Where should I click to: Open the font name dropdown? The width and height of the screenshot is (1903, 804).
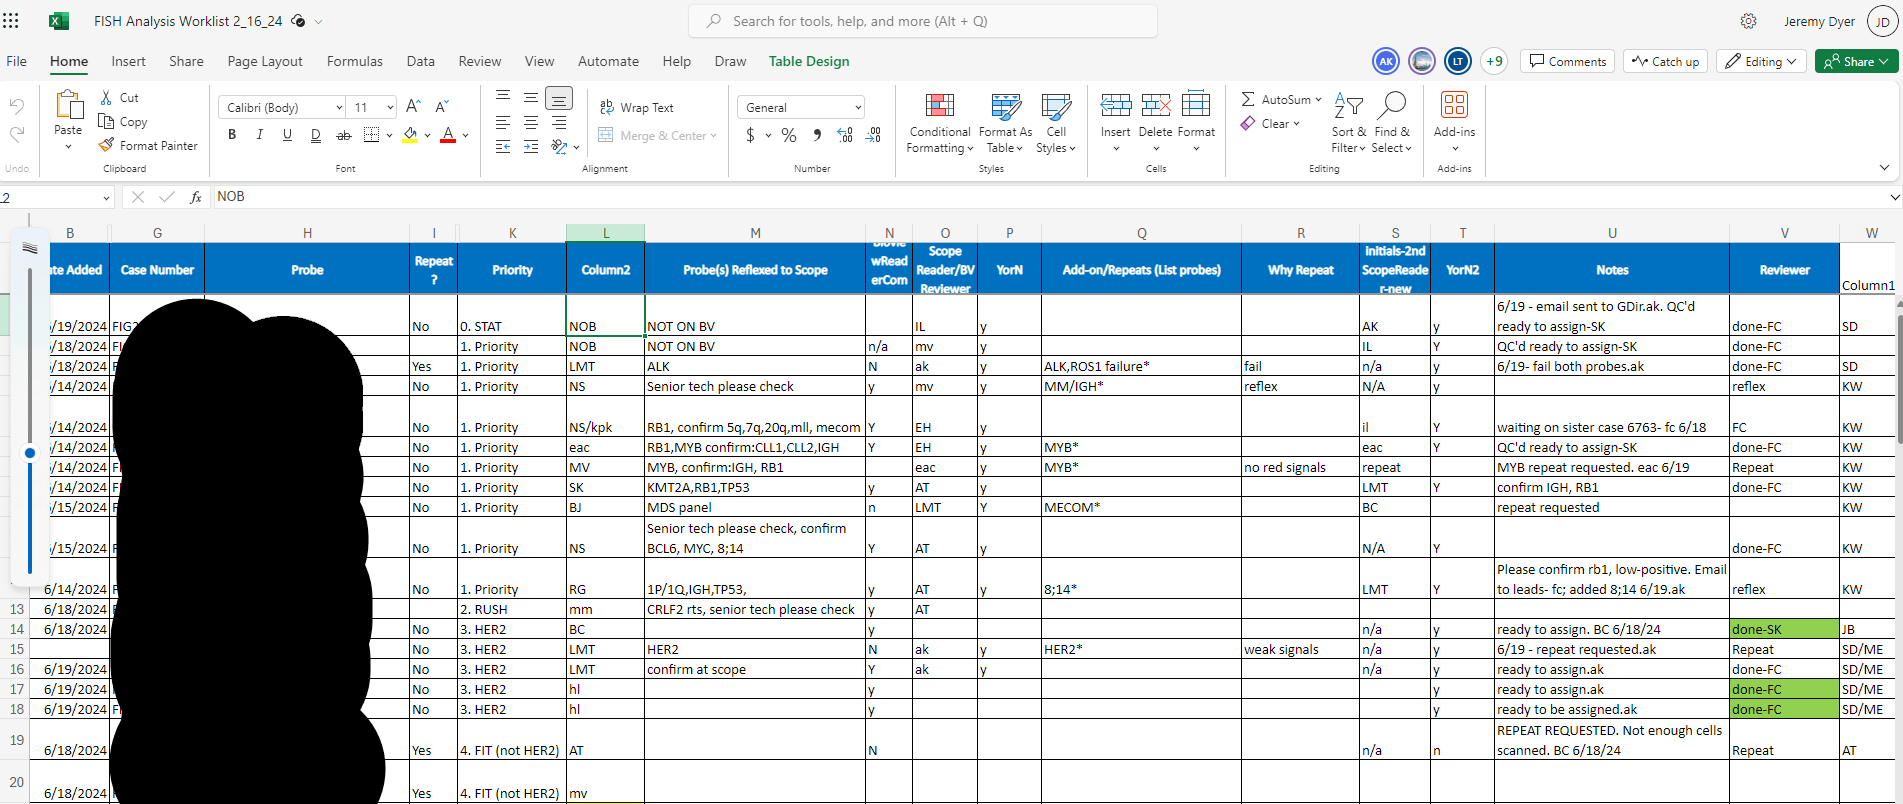click(x=339, y=108)
